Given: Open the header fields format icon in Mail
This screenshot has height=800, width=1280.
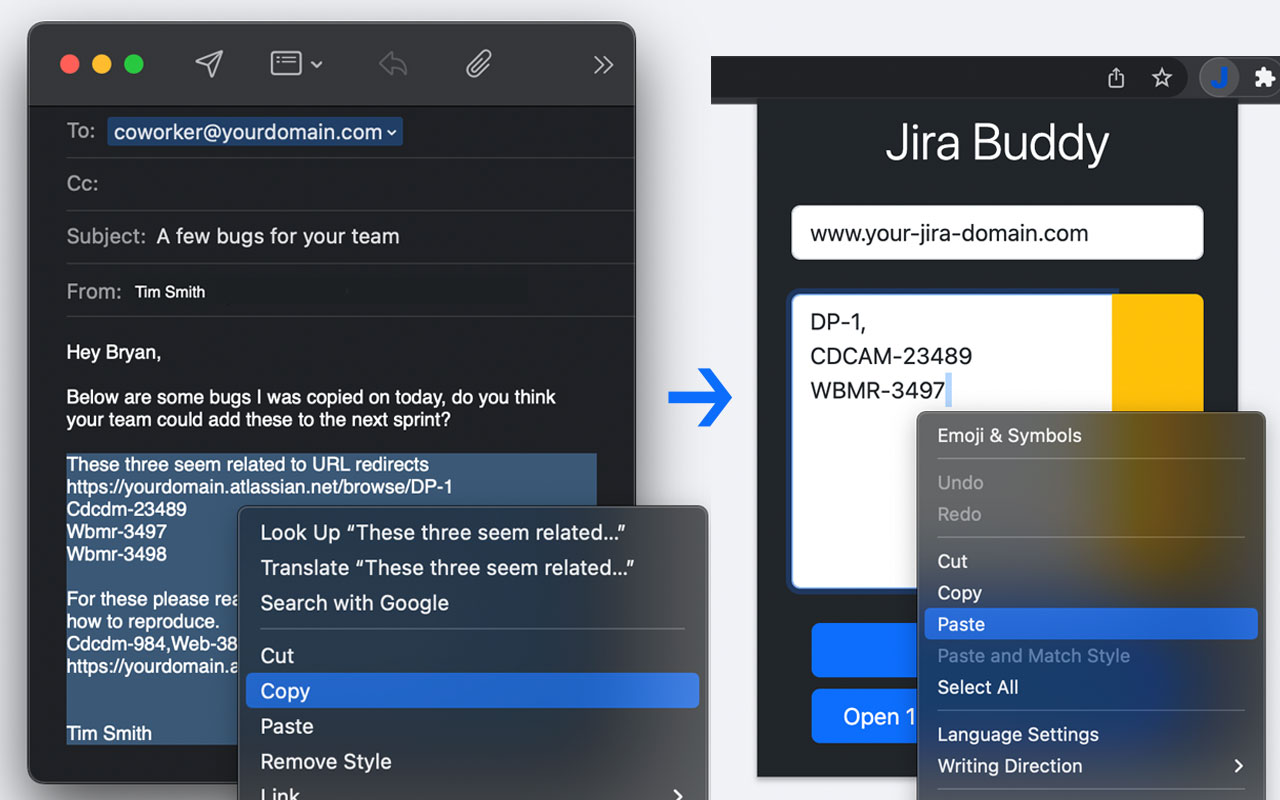Looking at the screenshot, I should coord(286,64).
